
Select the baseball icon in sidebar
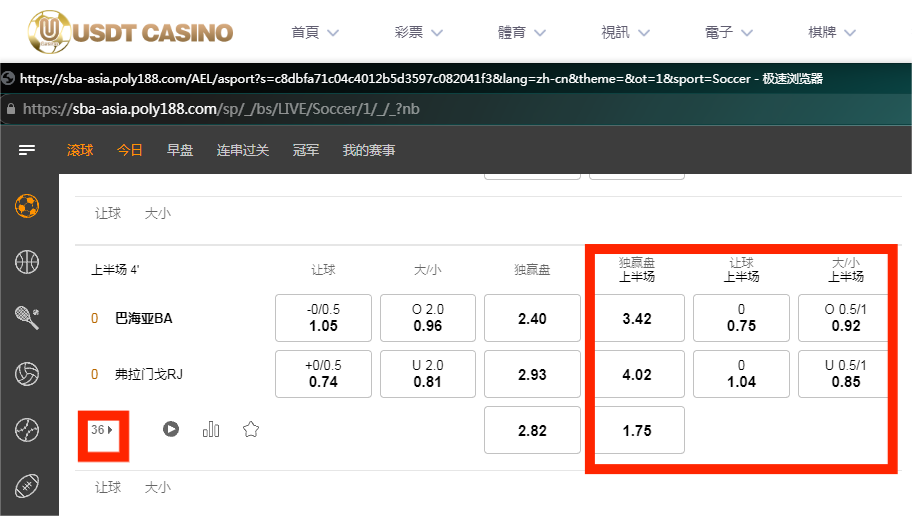(27, 430)
